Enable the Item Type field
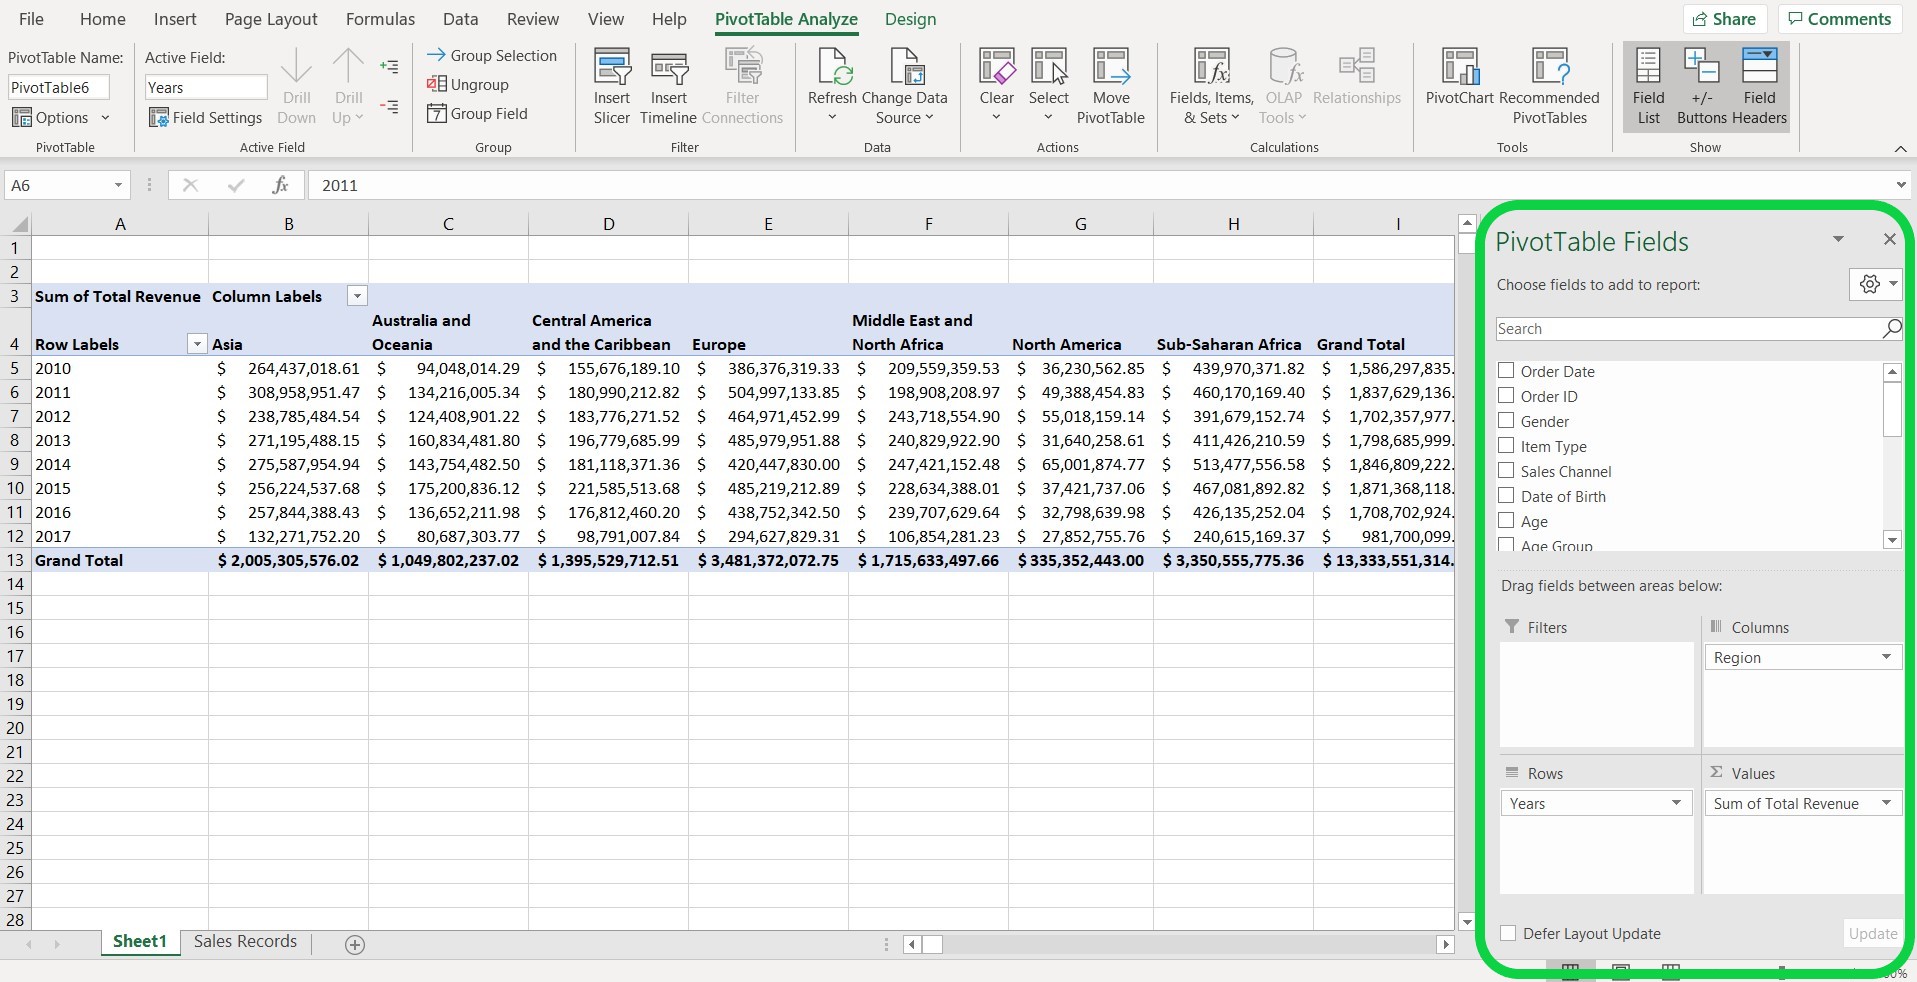Screen dimensions: 1917x982 (1506, 446)
